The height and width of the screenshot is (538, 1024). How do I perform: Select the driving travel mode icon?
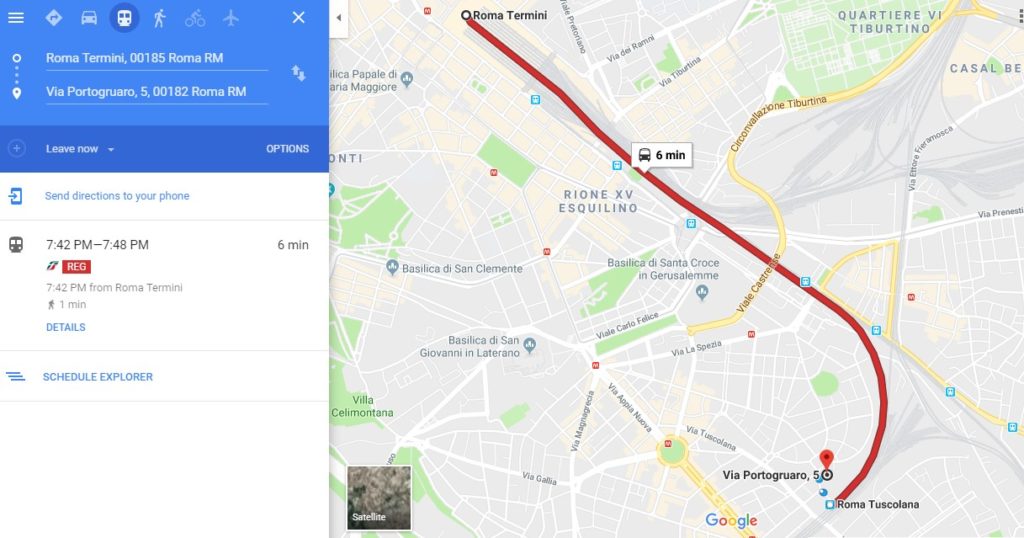[x=89, y=18]
